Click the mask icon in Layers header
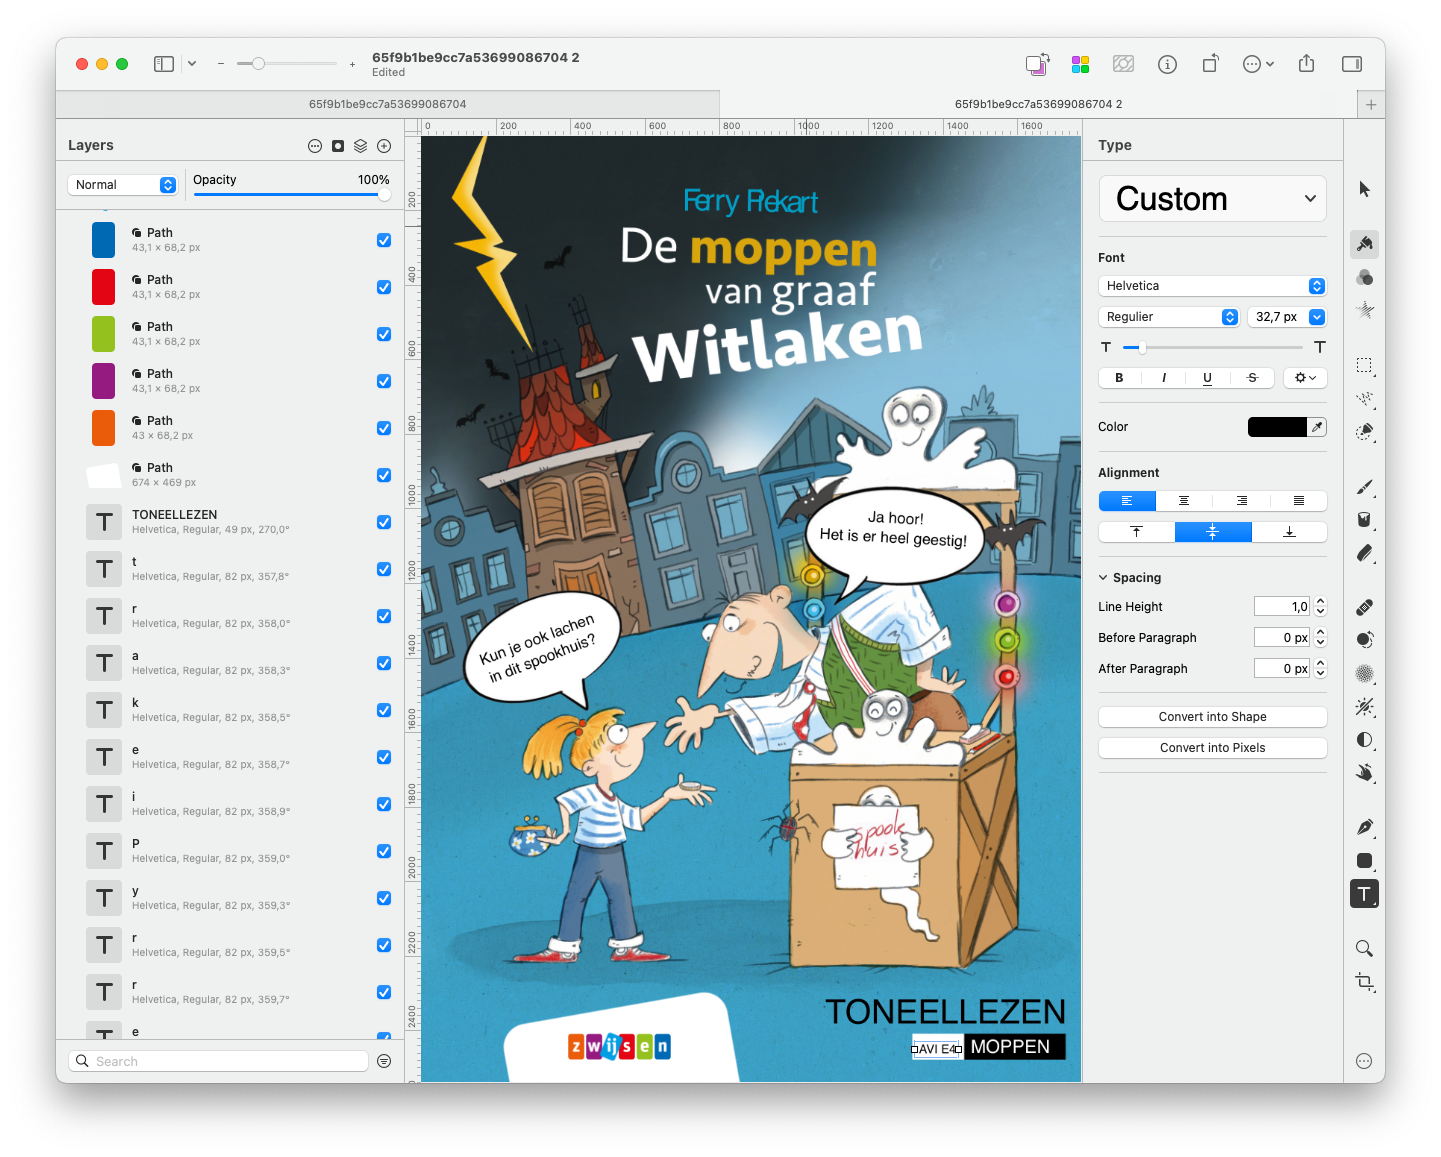The image size is (1441, 1157). [x=338, y=146]
